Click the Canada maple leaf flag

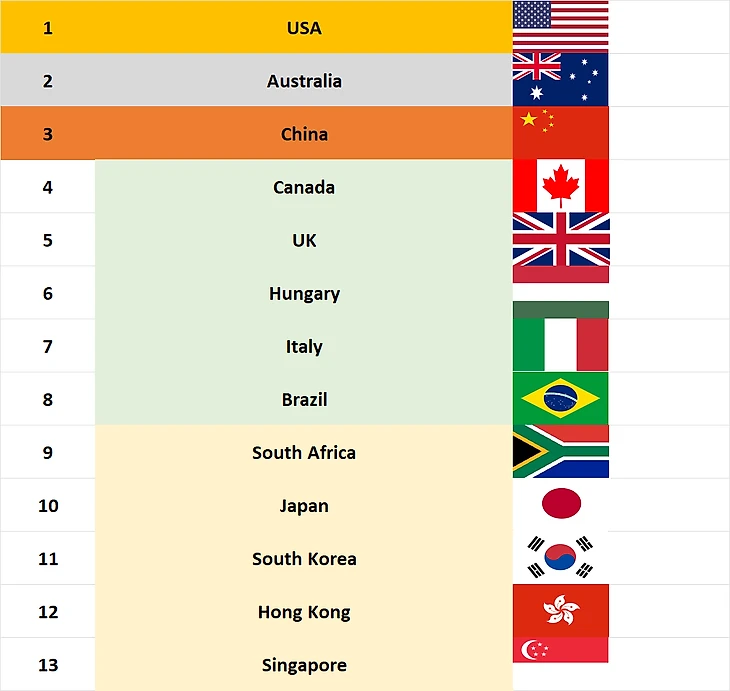[561, 186]
